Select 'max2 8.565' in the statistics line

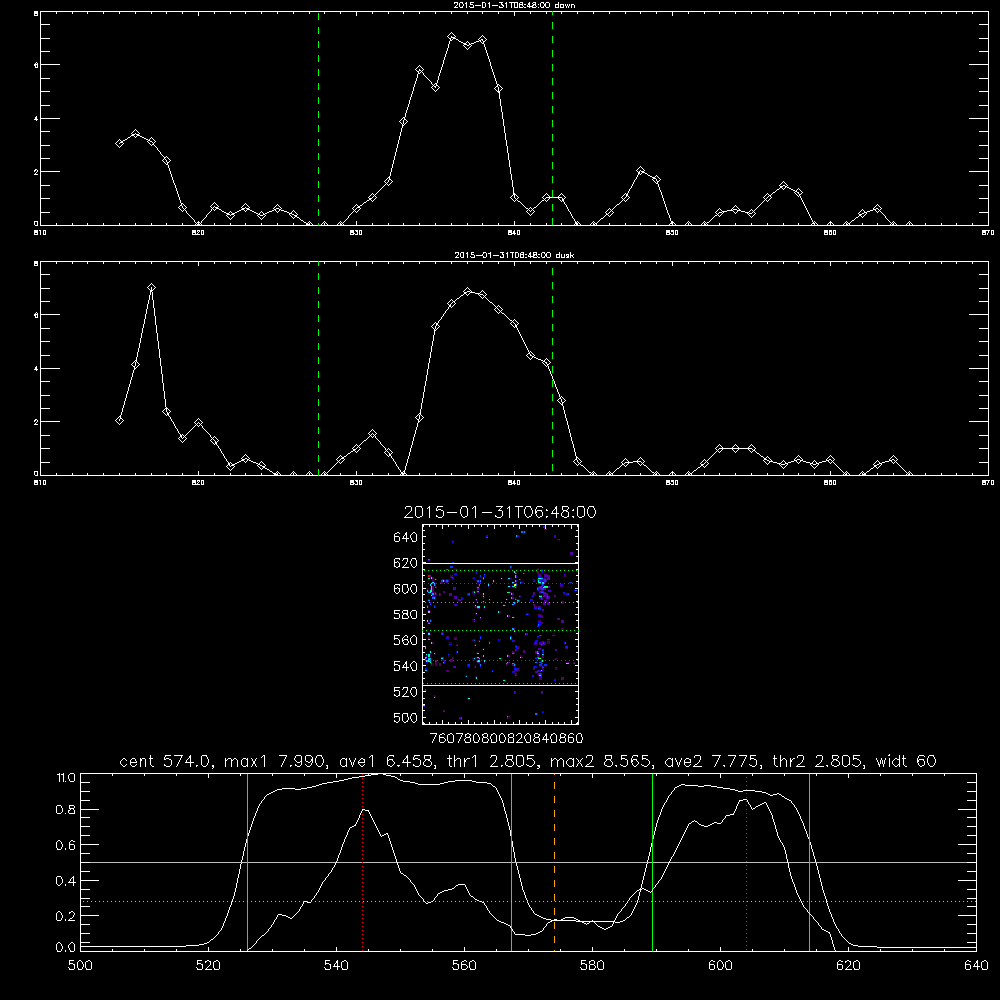click(601, 761)
